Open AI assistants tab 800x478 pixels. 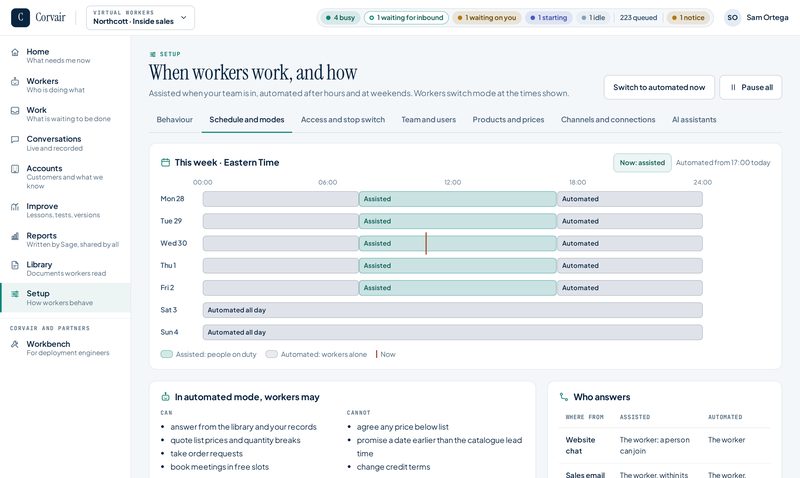pyautogui.click(x=694, y=119)
